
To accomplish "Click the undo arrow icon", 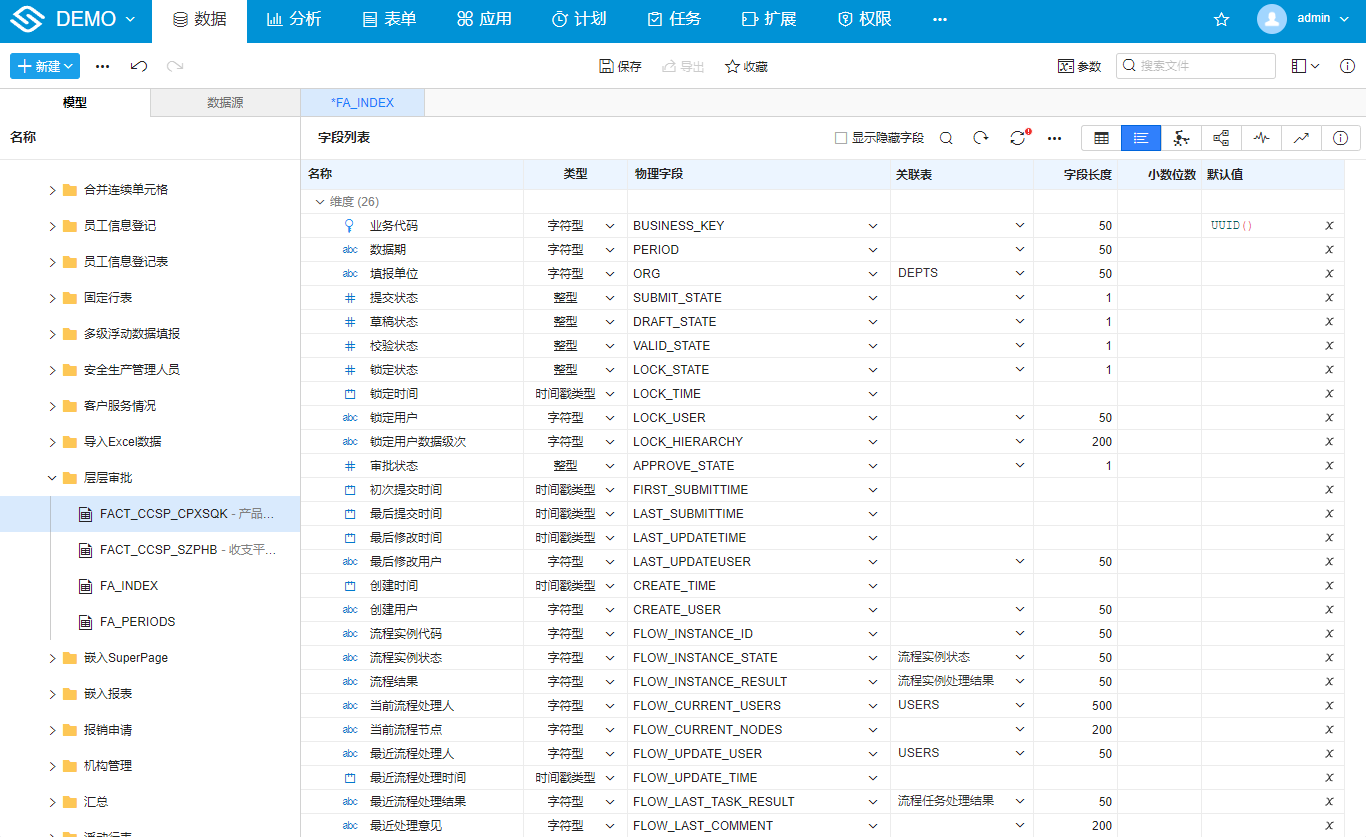I will click(x=140, y=66).
